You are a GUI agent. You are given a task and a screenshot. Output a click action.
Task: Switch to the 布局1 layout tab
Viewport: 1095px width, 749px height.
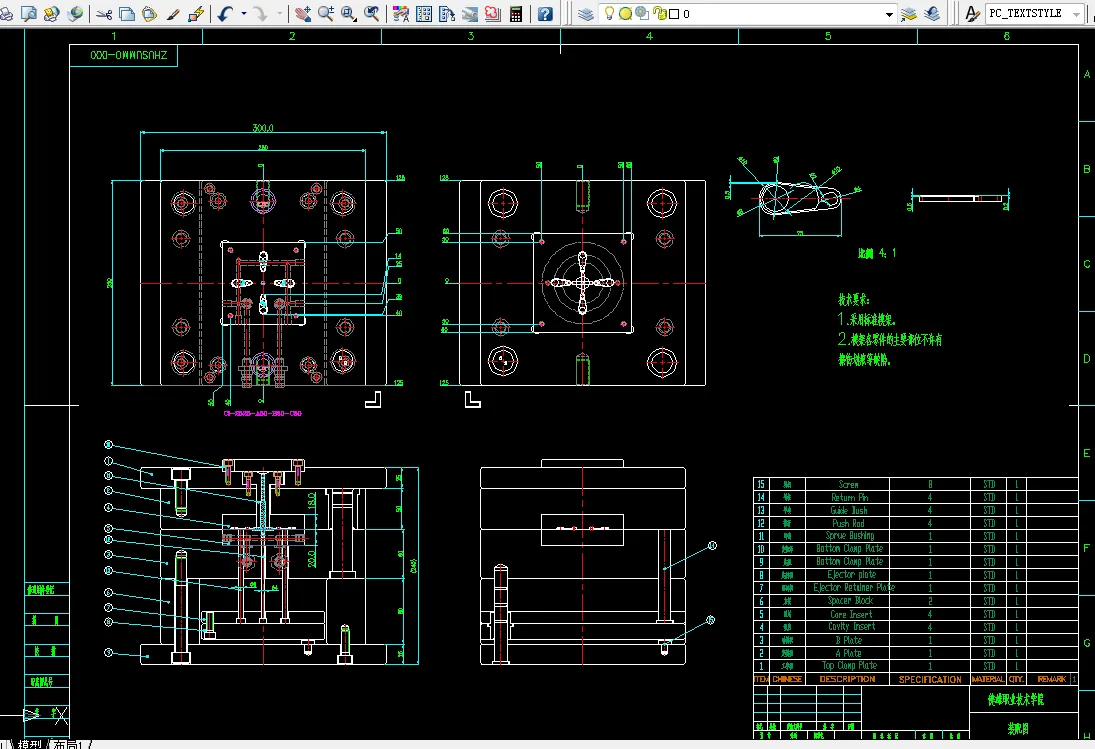click(68, 744)
